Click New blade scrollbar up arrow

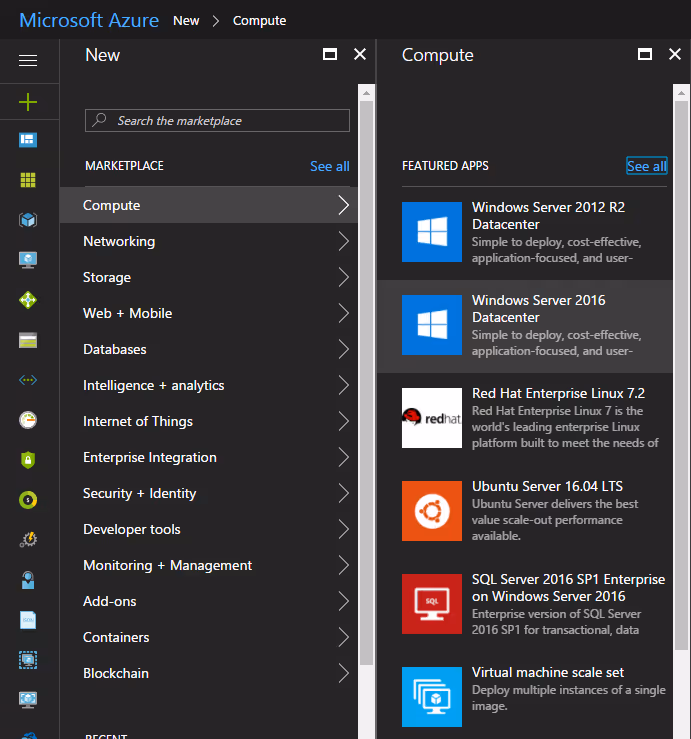(x=366, y=93)
